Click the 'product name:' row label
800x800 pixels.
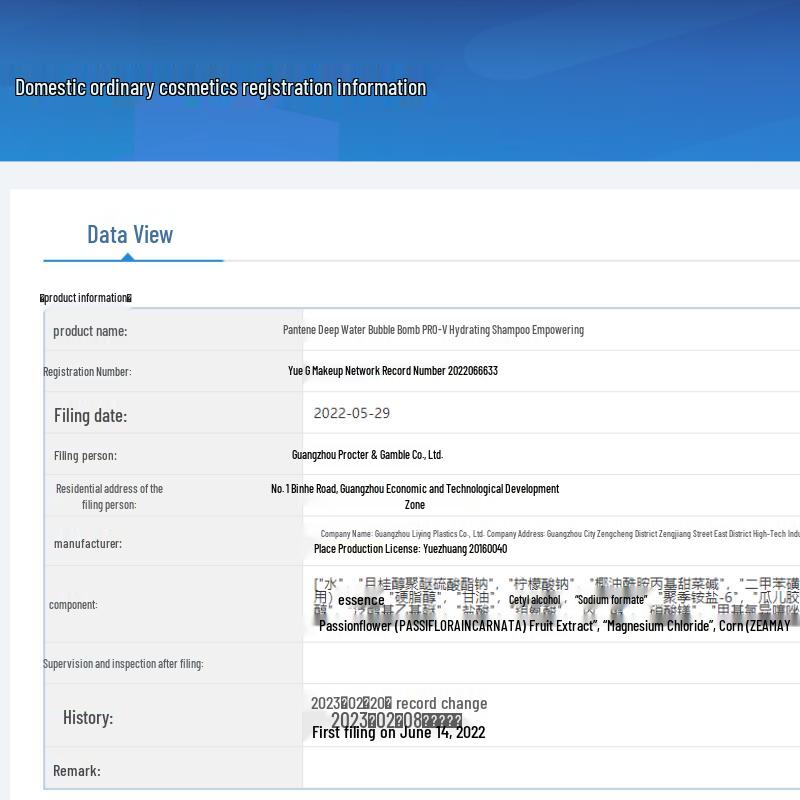pos(90,331)
